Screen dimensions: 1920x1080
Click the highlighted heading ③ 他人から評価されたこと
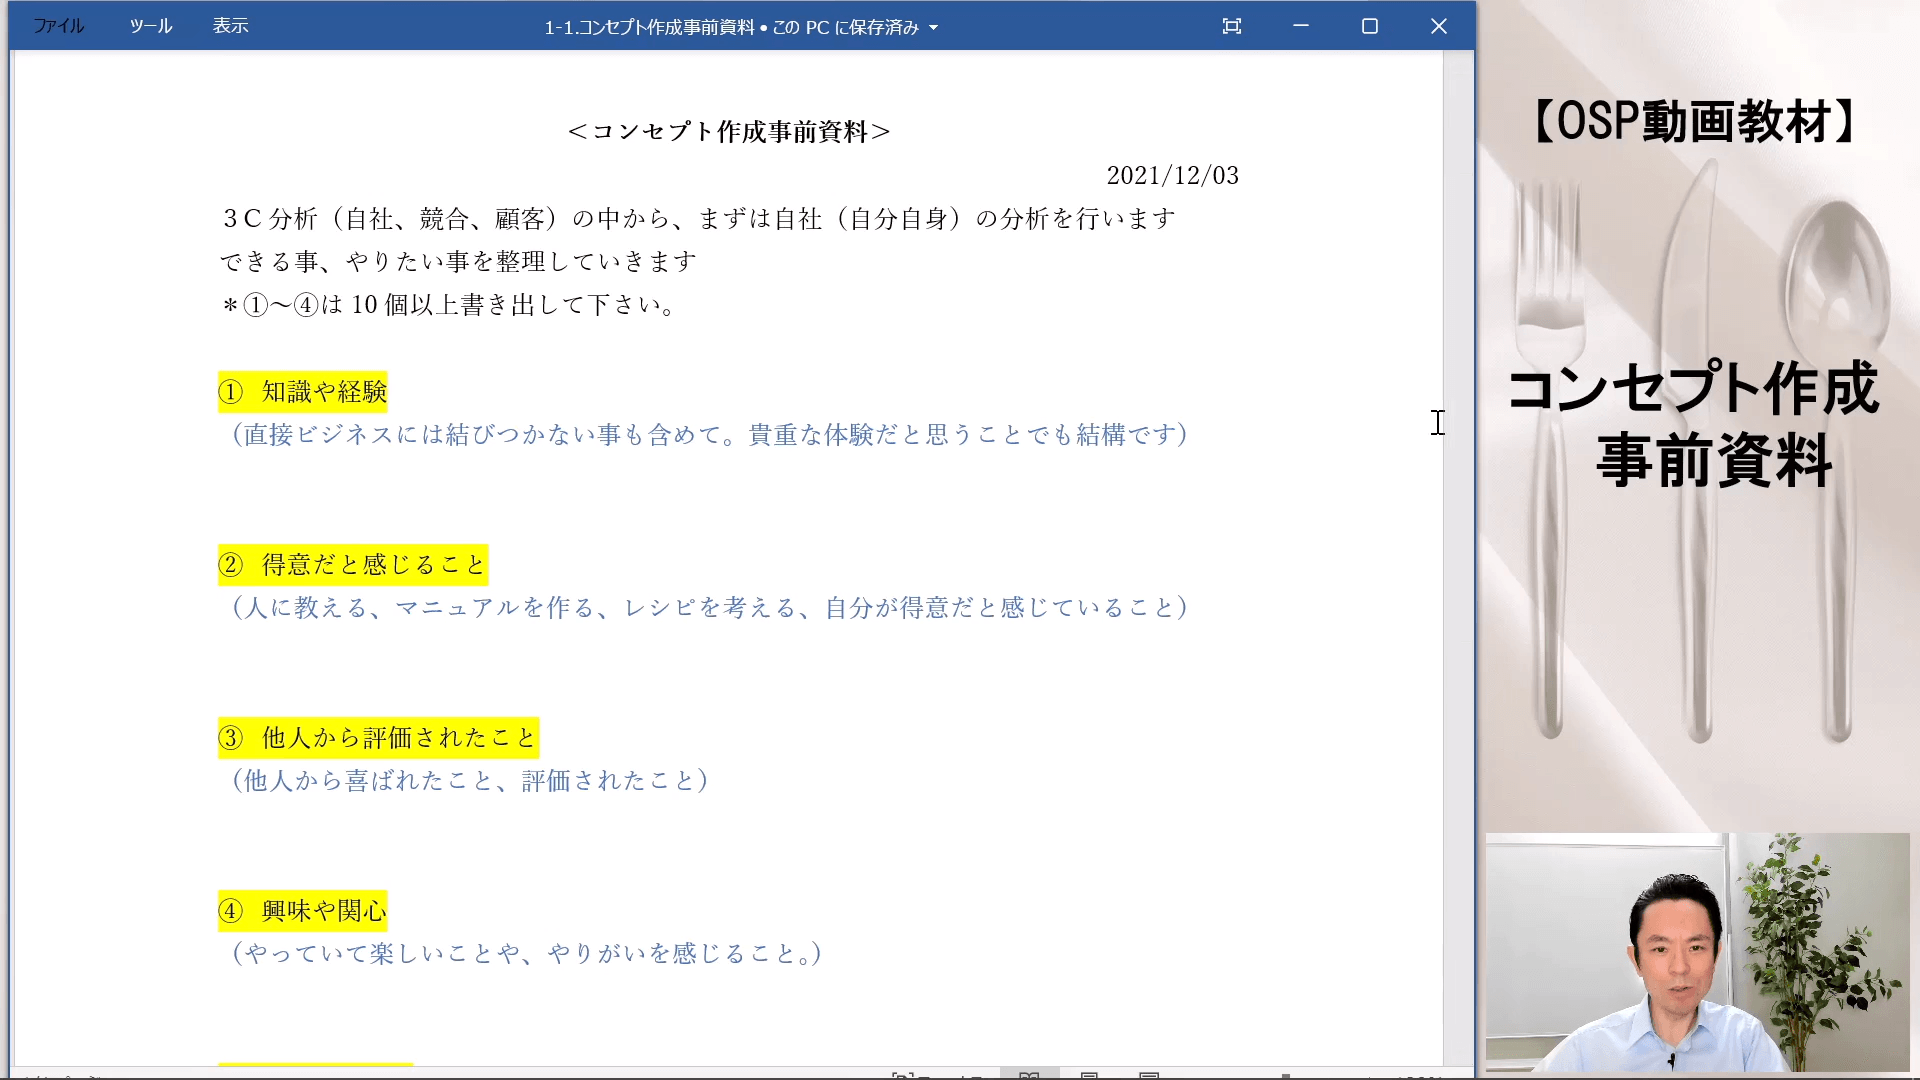[x=378, y=738]
